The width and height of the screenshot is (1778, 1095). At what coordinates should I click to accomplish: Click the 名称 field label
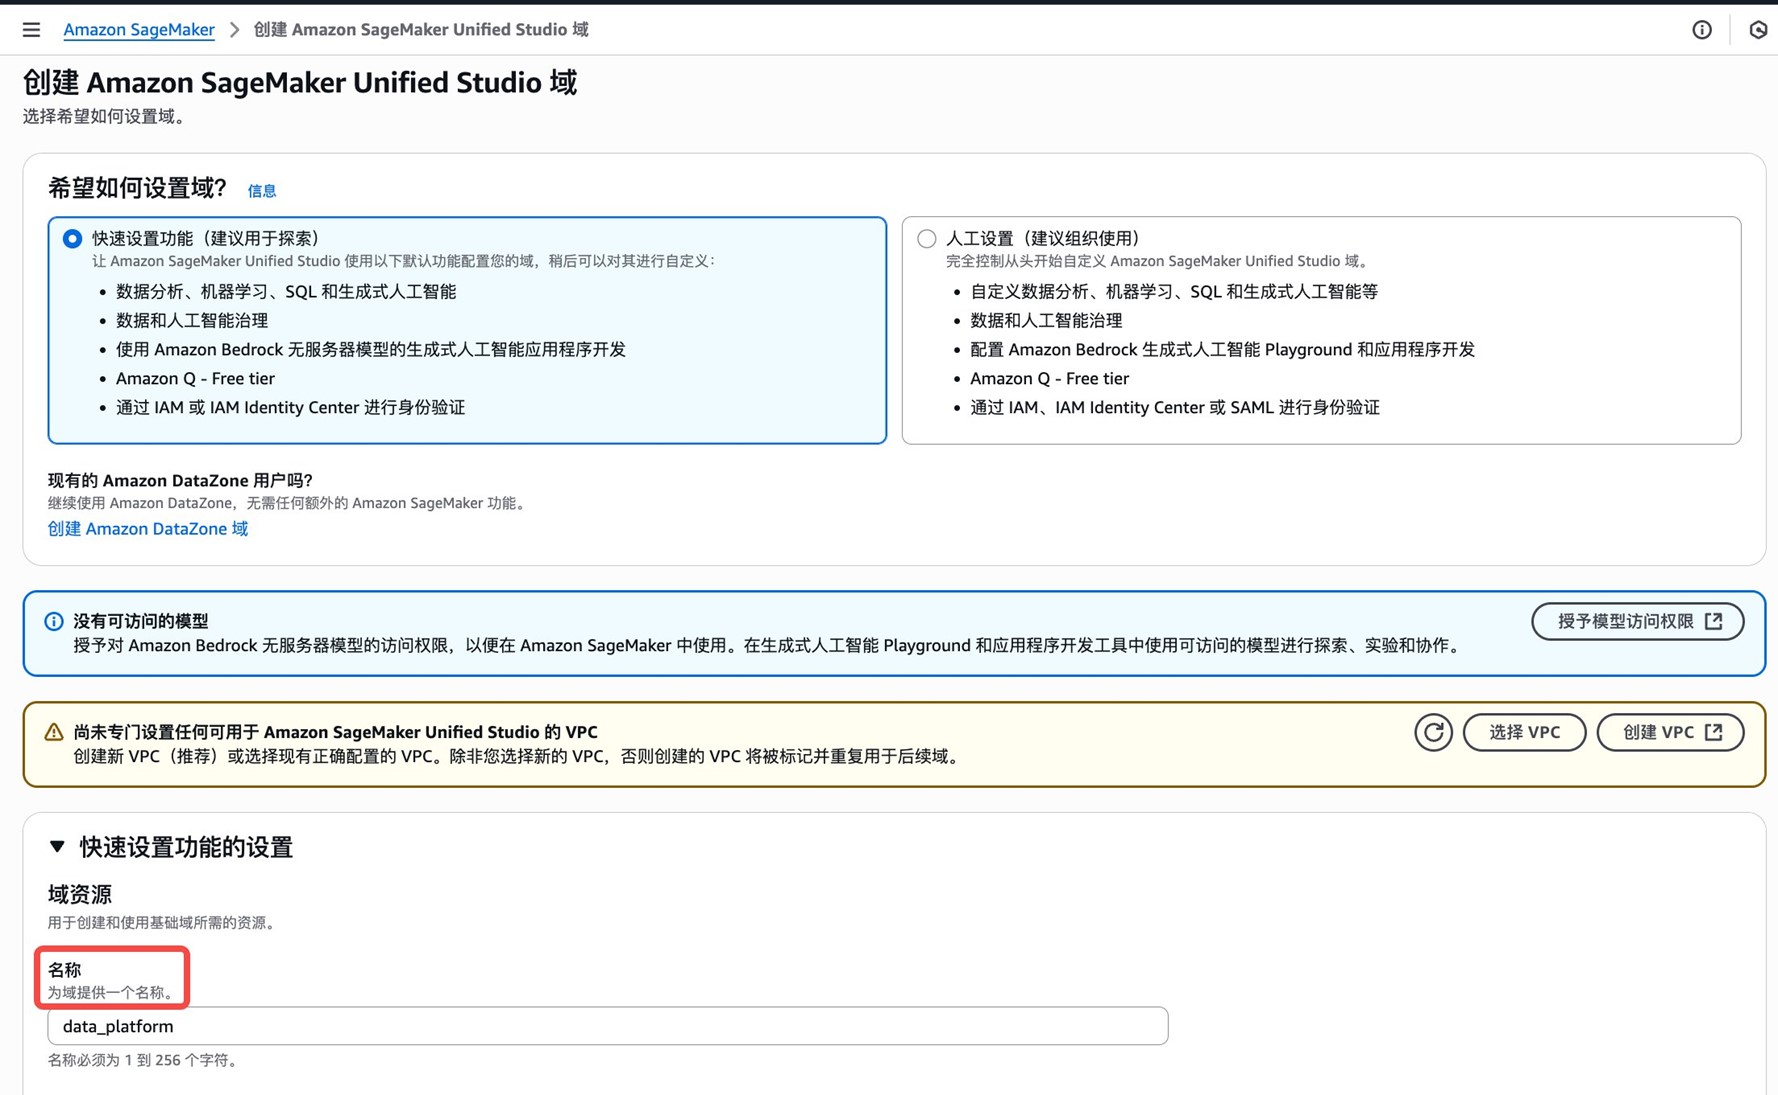(65, 969)
